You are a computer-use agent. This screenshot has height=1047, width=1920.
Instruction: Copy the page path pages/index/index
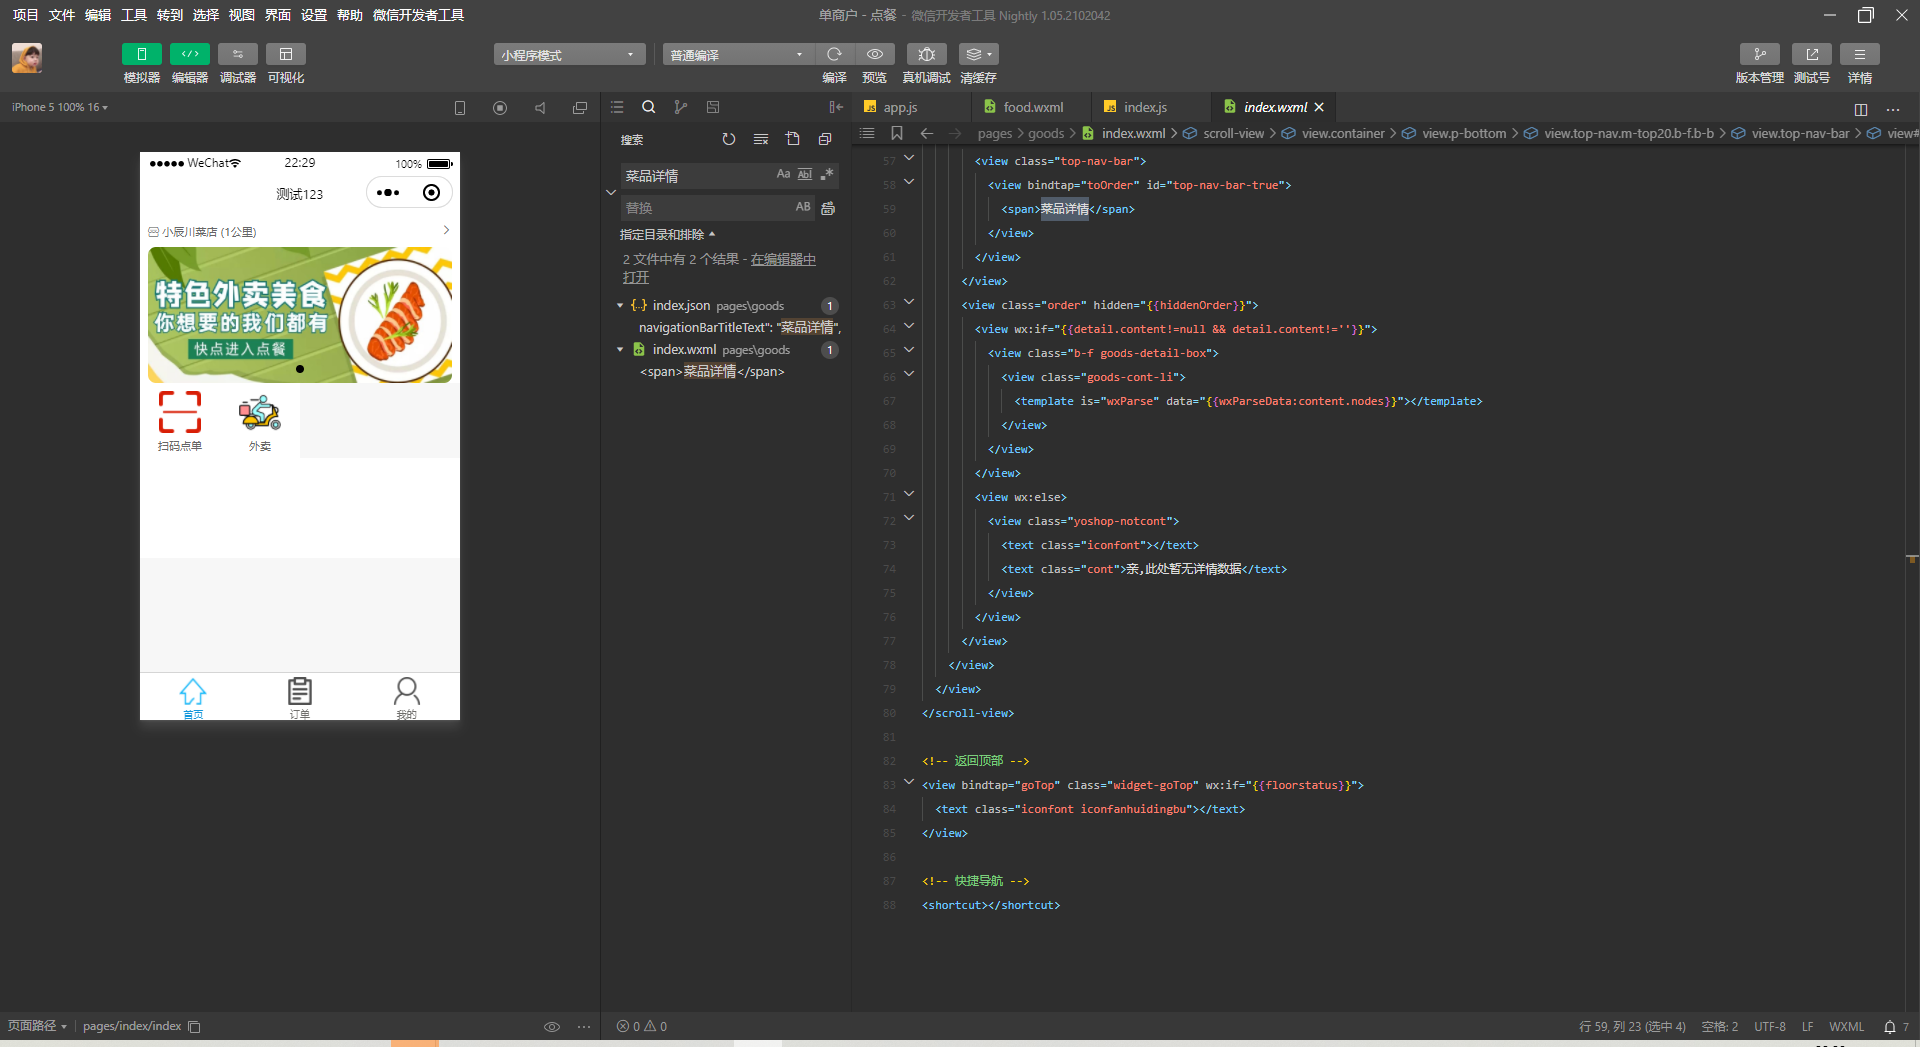[195, 1027]
